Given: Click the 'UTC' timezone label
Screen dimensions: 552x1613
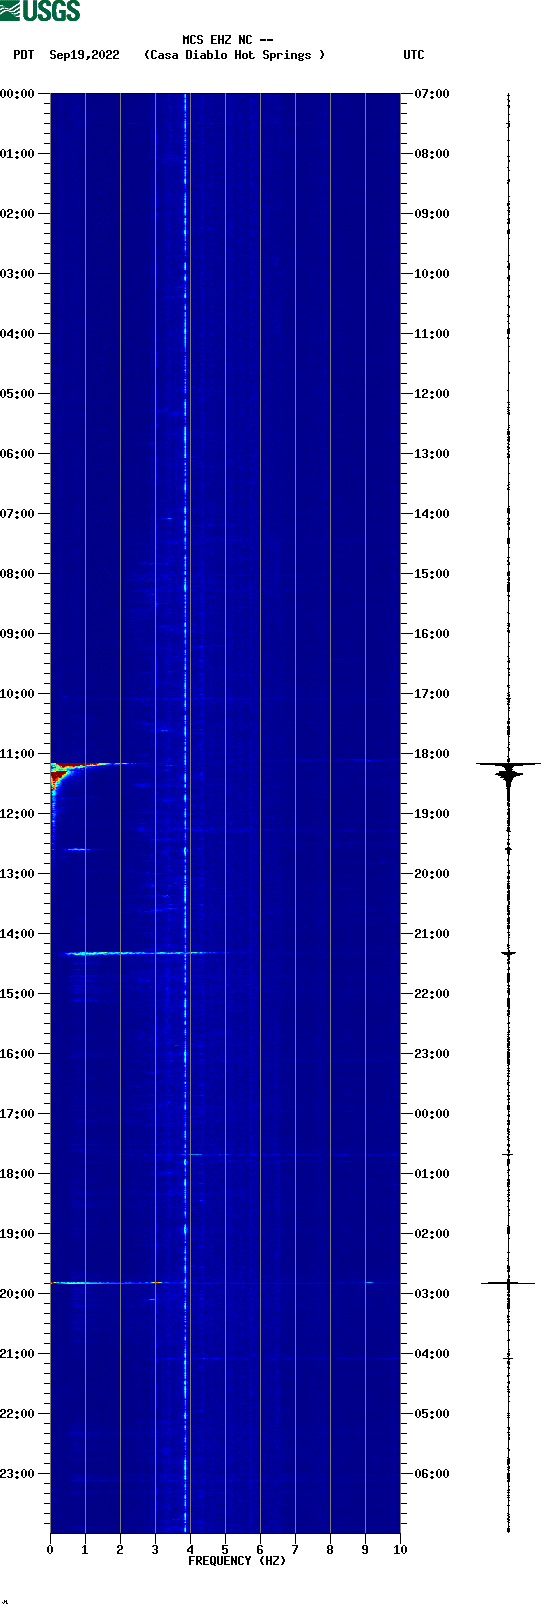Looking at the screenshot, I should pyautogui.click(x=414, y=55).
